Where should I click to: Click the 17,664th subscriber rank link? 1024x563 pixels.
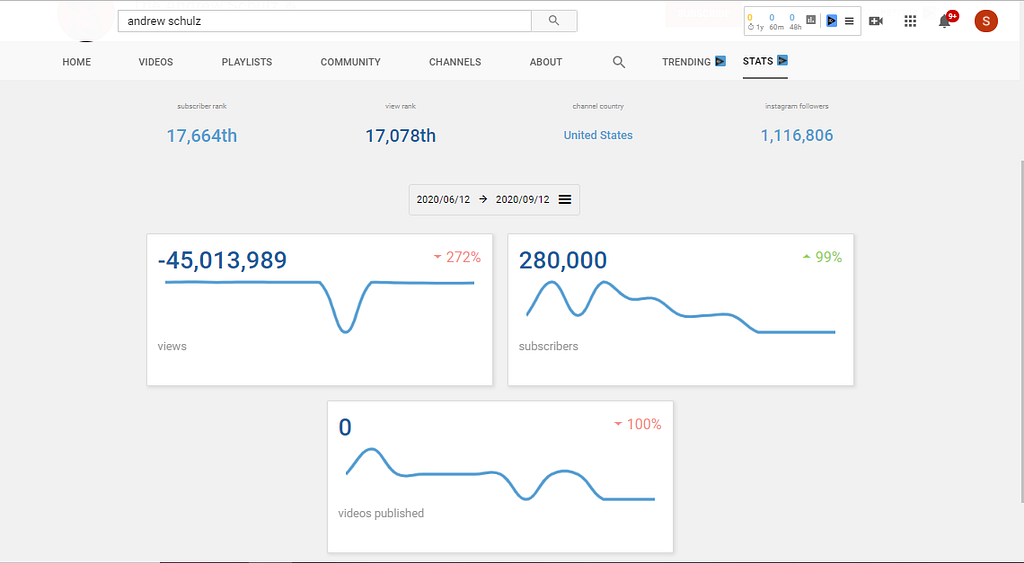point(202,136)
